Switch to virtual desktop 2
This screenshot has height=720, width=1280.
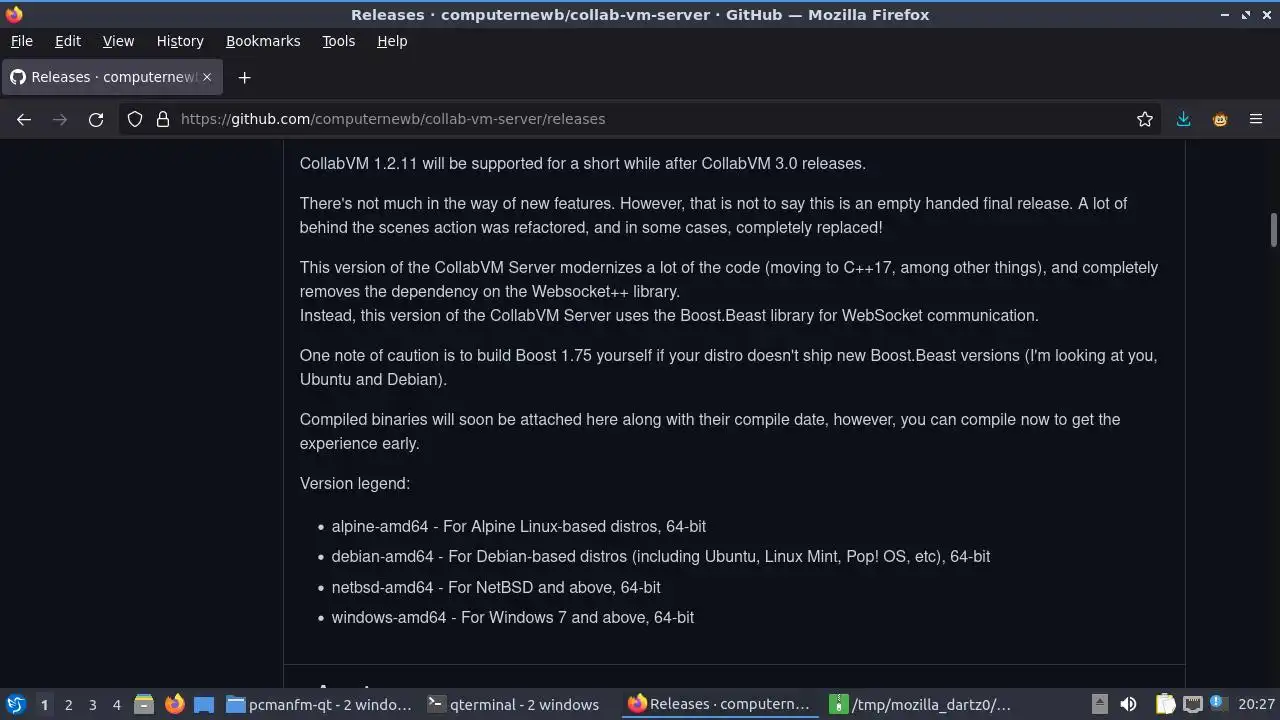click(68, 705)
